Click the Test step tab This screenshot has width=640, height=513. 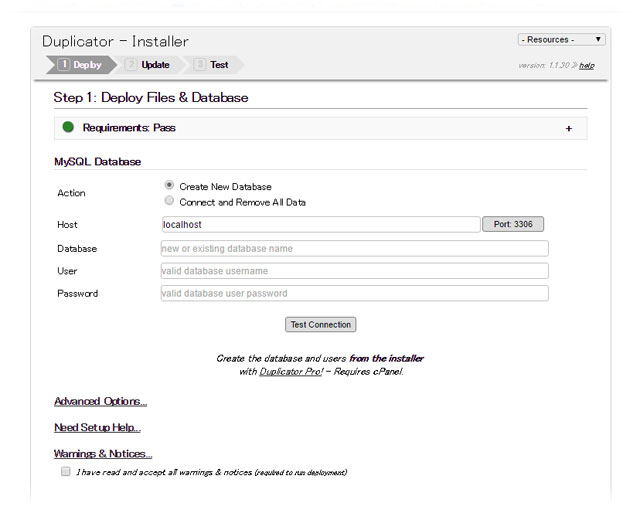pos(214,65)
